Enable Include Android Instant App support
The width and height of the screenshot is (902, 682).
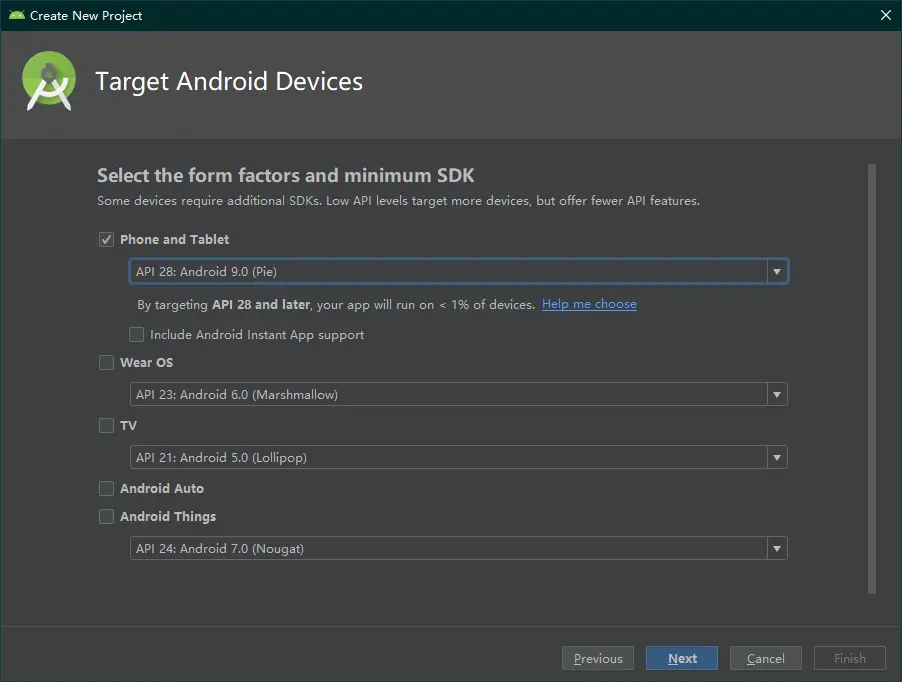[x=136, y=335]
